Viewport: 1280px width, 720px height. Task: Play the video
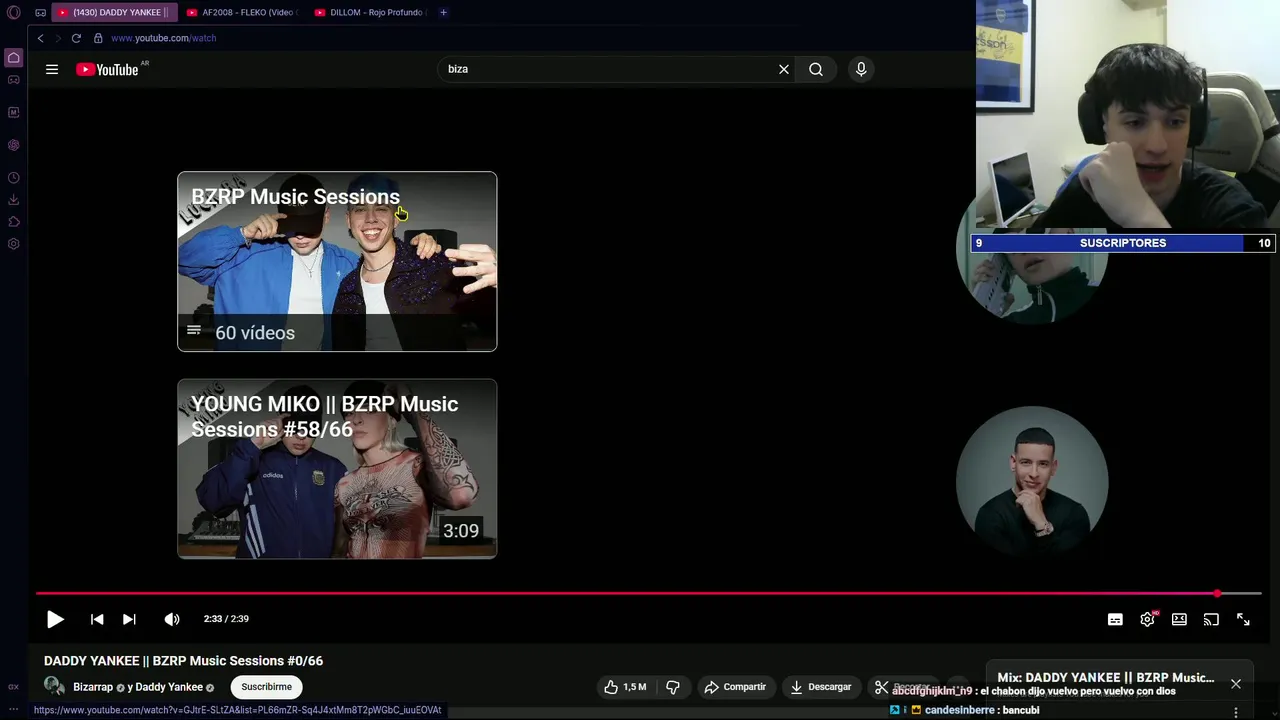click(x=55, y=619)
